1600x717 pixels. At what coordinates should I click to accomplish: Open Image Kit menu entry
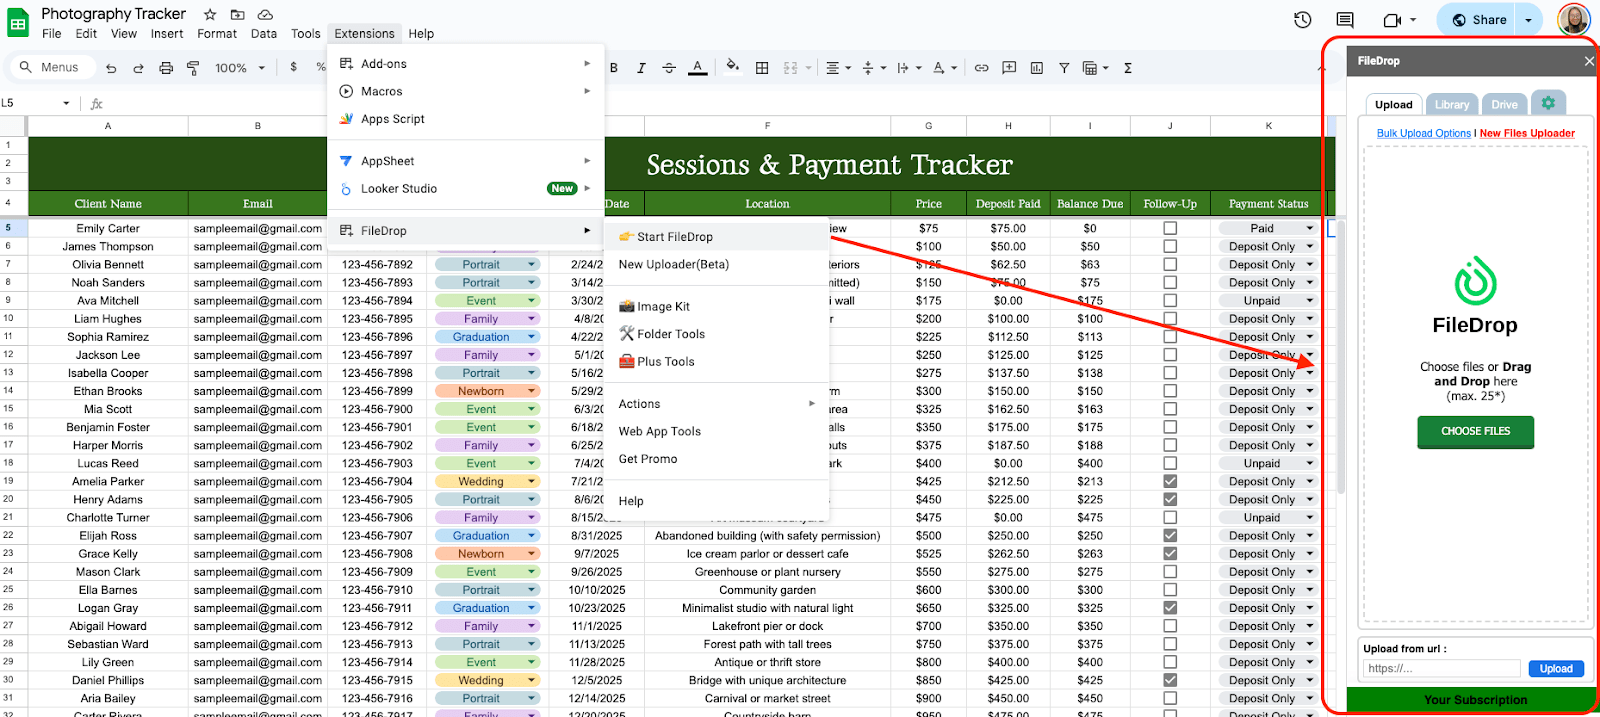coord(717,306)
